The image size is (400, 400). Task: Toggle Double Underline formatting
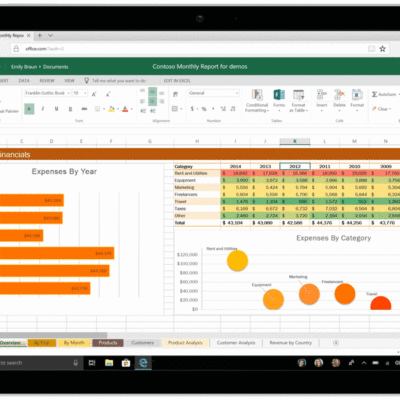click(x=70, y=109)
